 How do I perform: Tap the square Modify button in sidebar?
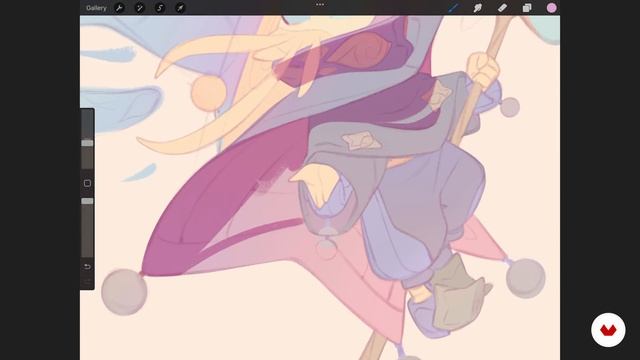[87, 183]
